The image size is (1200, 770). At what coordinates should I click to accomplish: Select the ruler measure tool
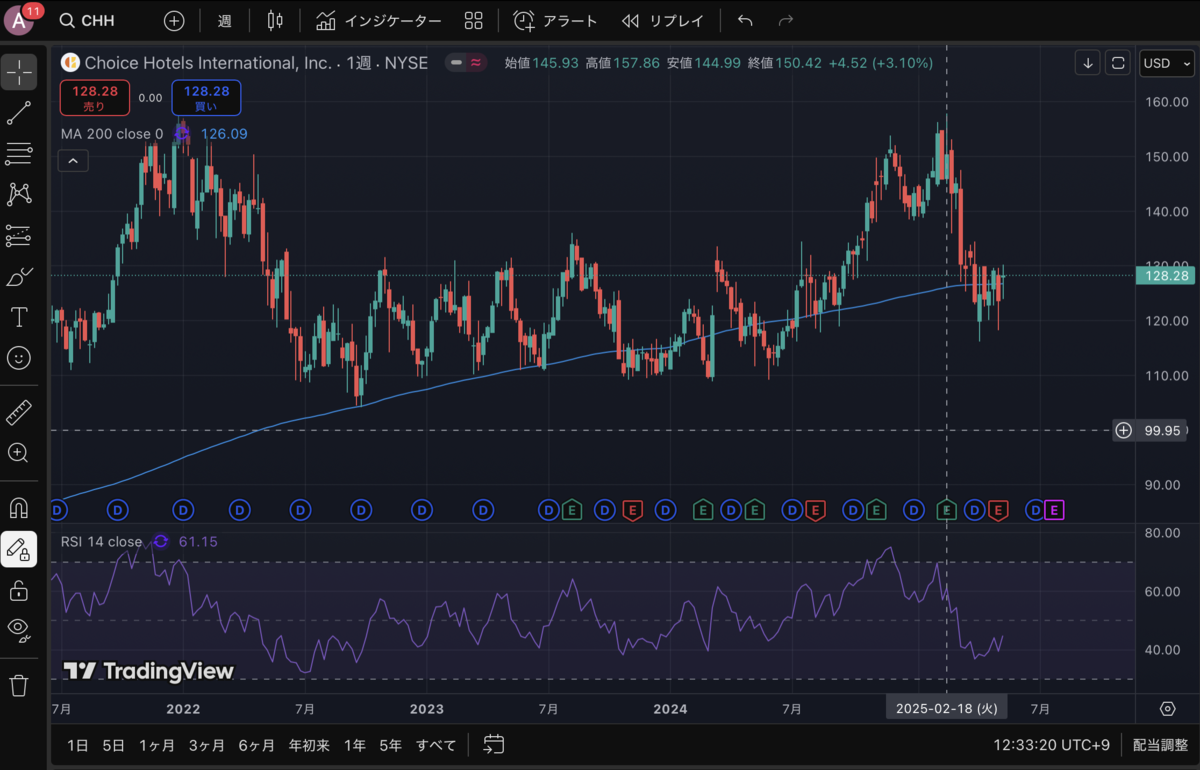pos(19,411)
